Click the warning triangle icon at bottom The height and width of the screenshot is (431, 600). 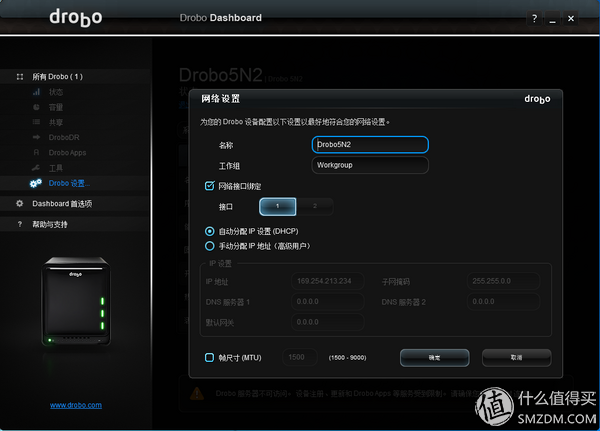197,393
